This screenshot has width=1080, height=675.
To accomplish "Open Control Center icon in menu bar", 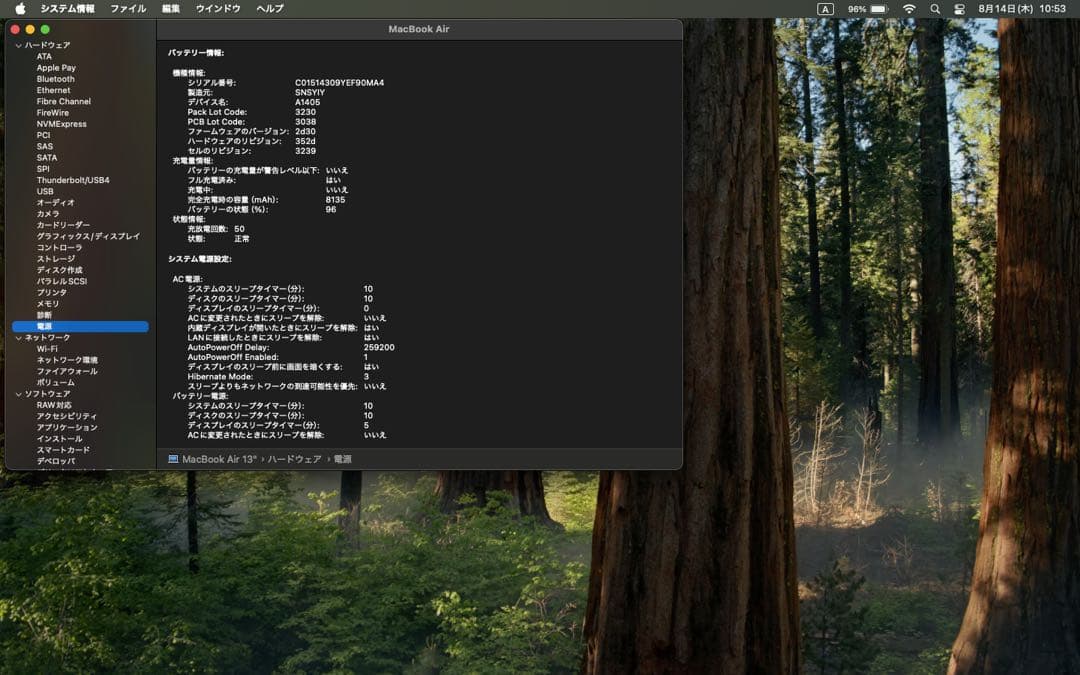I will pos(960,8).
